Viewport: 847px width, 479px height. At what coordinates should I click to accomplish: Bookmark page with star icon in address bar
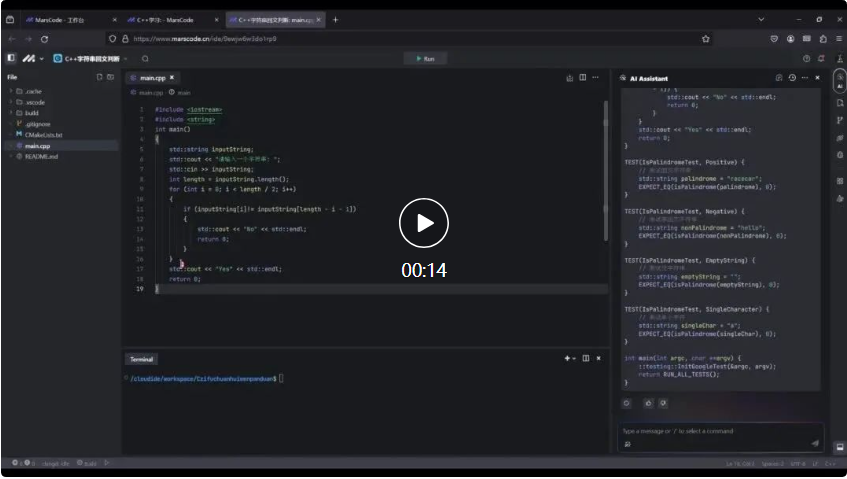click(x=706, y=39)
